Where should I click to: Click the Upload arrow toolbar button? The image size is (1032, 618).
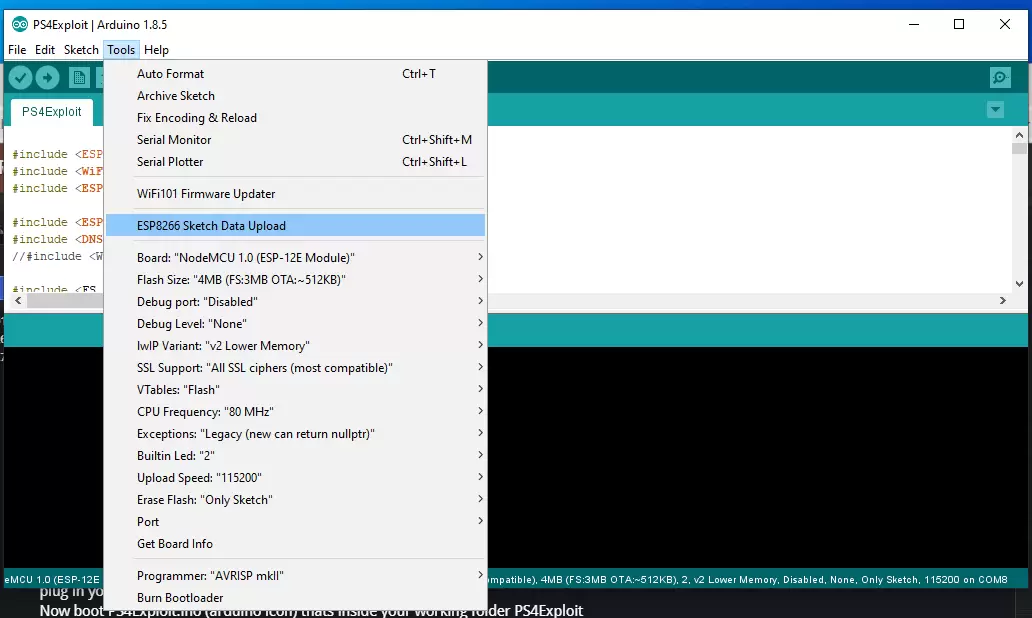[x=47, y=78]
